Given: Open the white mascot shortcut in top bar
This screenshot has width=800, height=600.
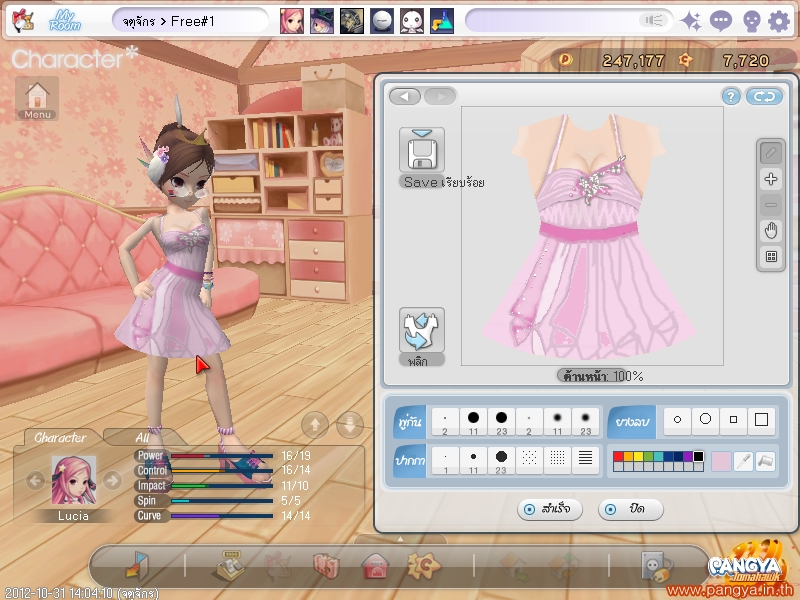Looking at the screenshot, I should (411, 21).
